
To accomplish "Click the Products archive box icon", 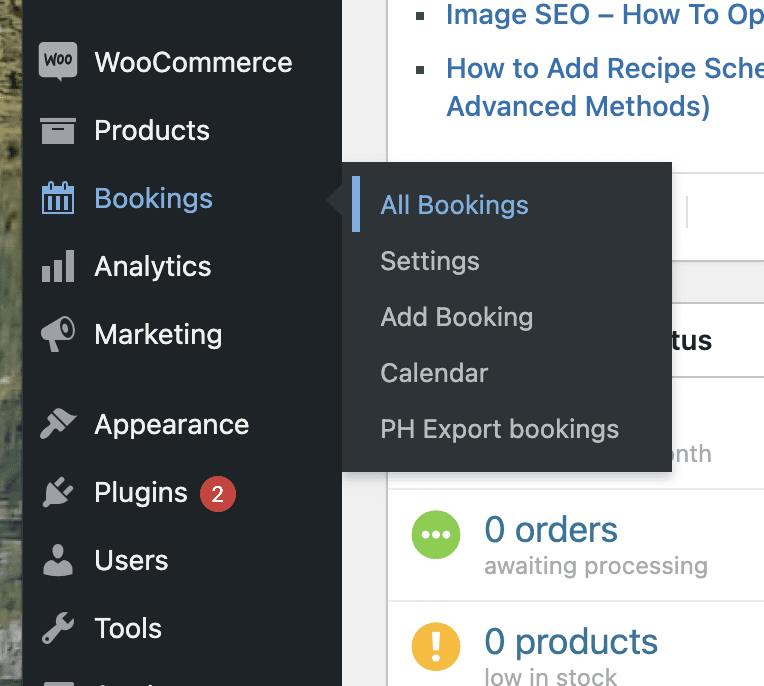I will coord(58,131).
